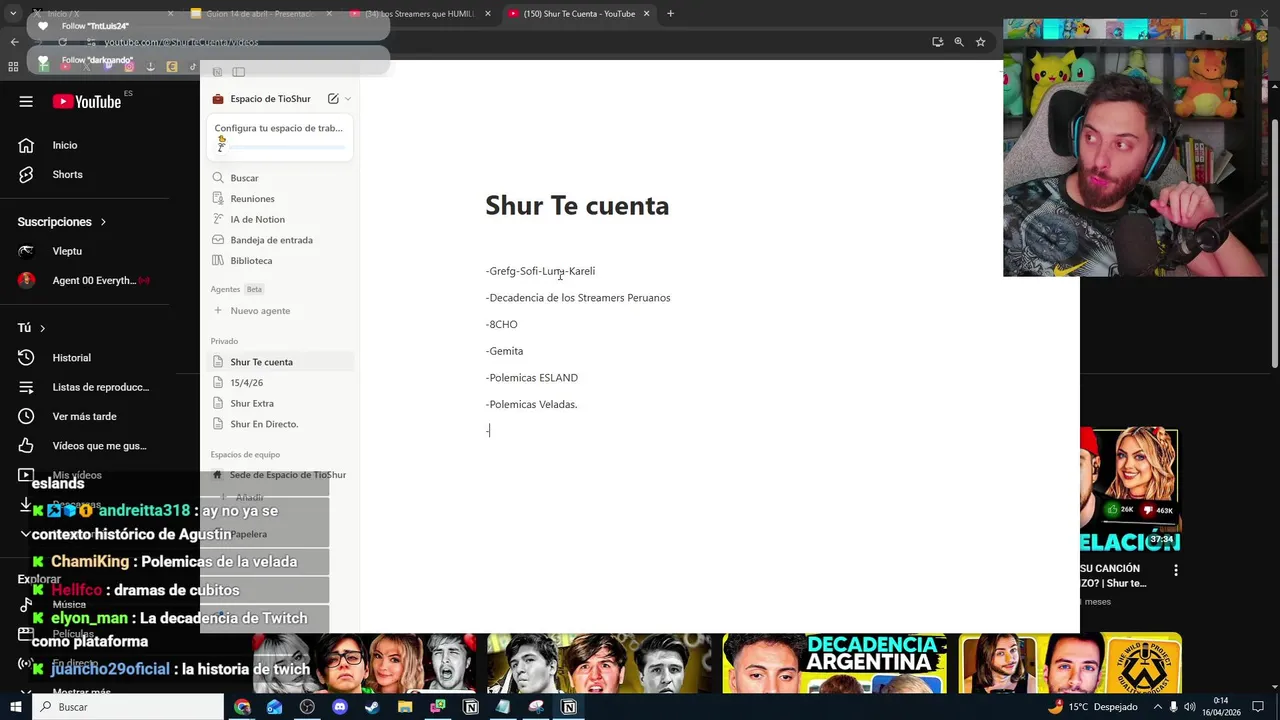
Task: Open the Shur Extra page
Action: 252,403
